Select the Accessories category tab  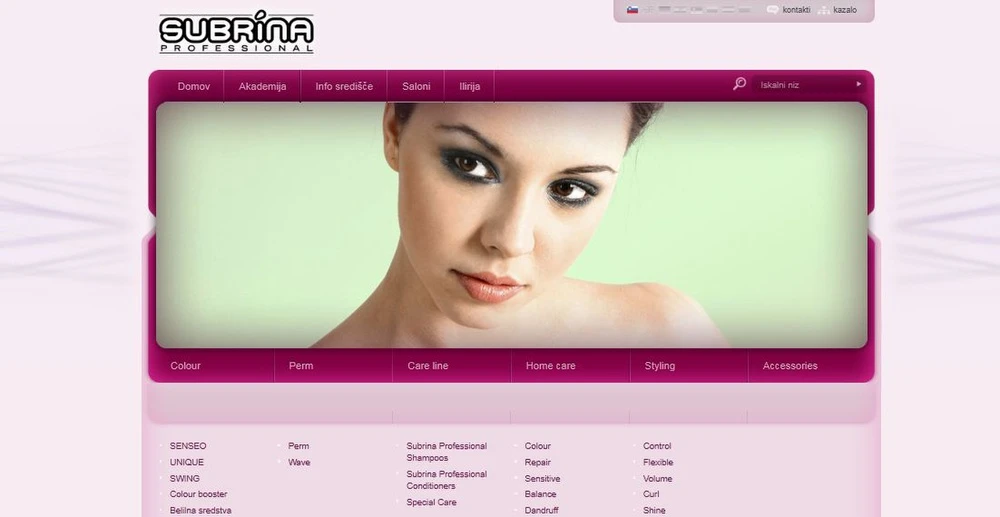pyautogui.click(x=790, y=366)
